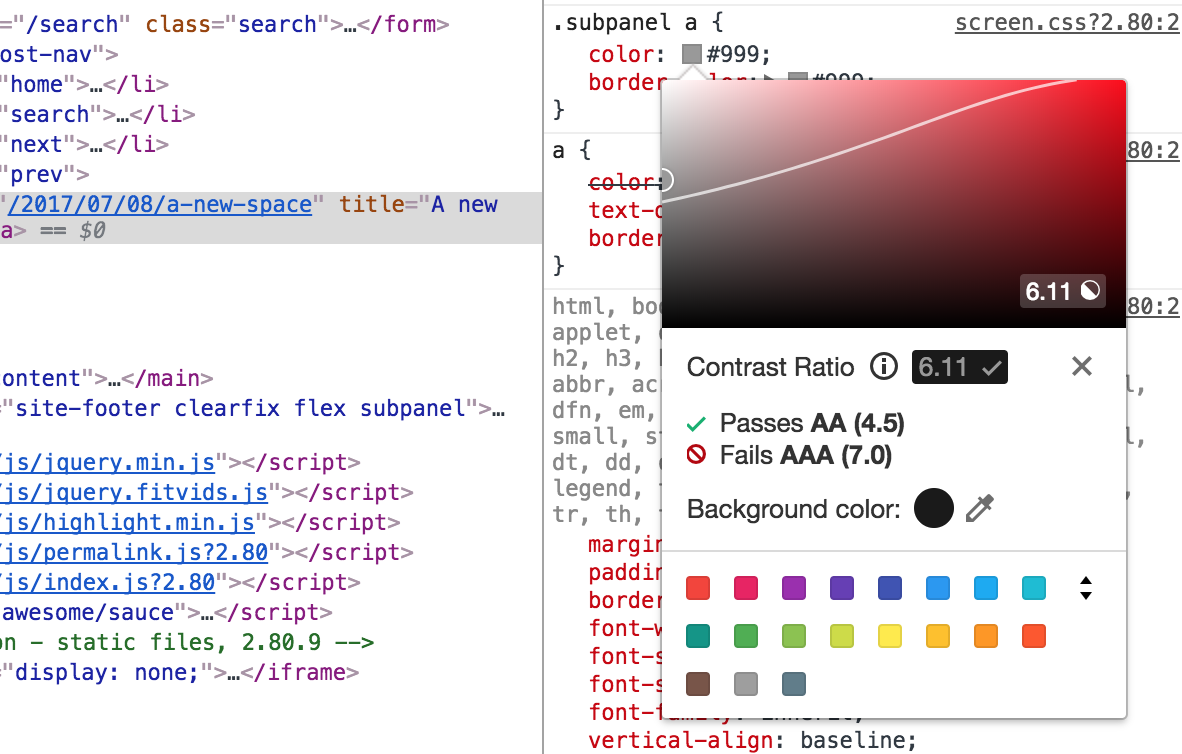Click the text 'Passes AA (4.5)'
1182x754 pixels.
(x=812, y=423)
